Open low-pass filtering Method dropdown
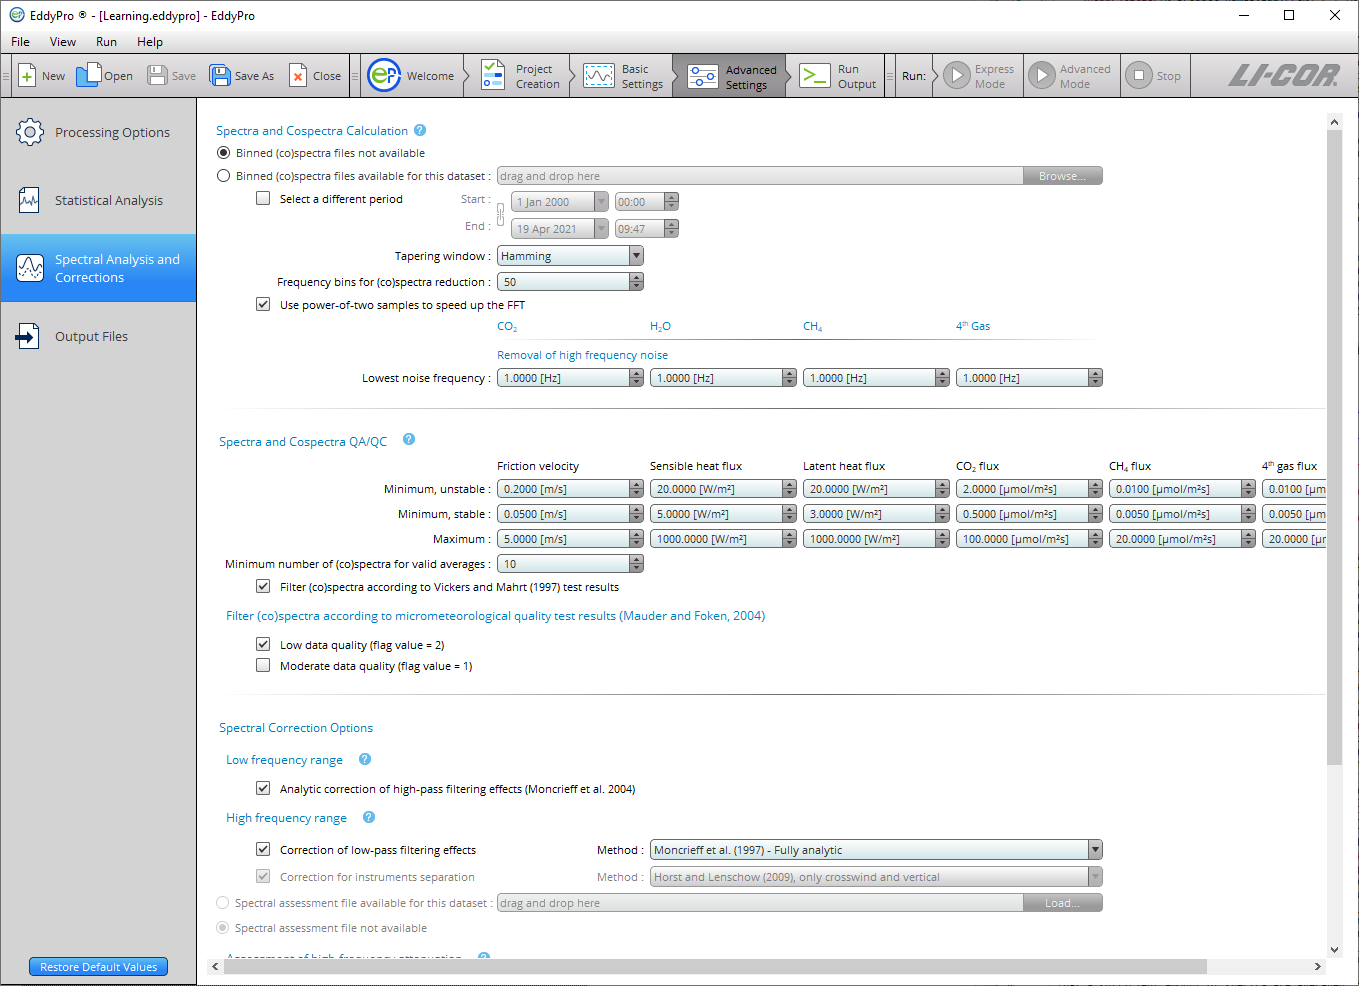1359x986 pixels. (1095, 850)
